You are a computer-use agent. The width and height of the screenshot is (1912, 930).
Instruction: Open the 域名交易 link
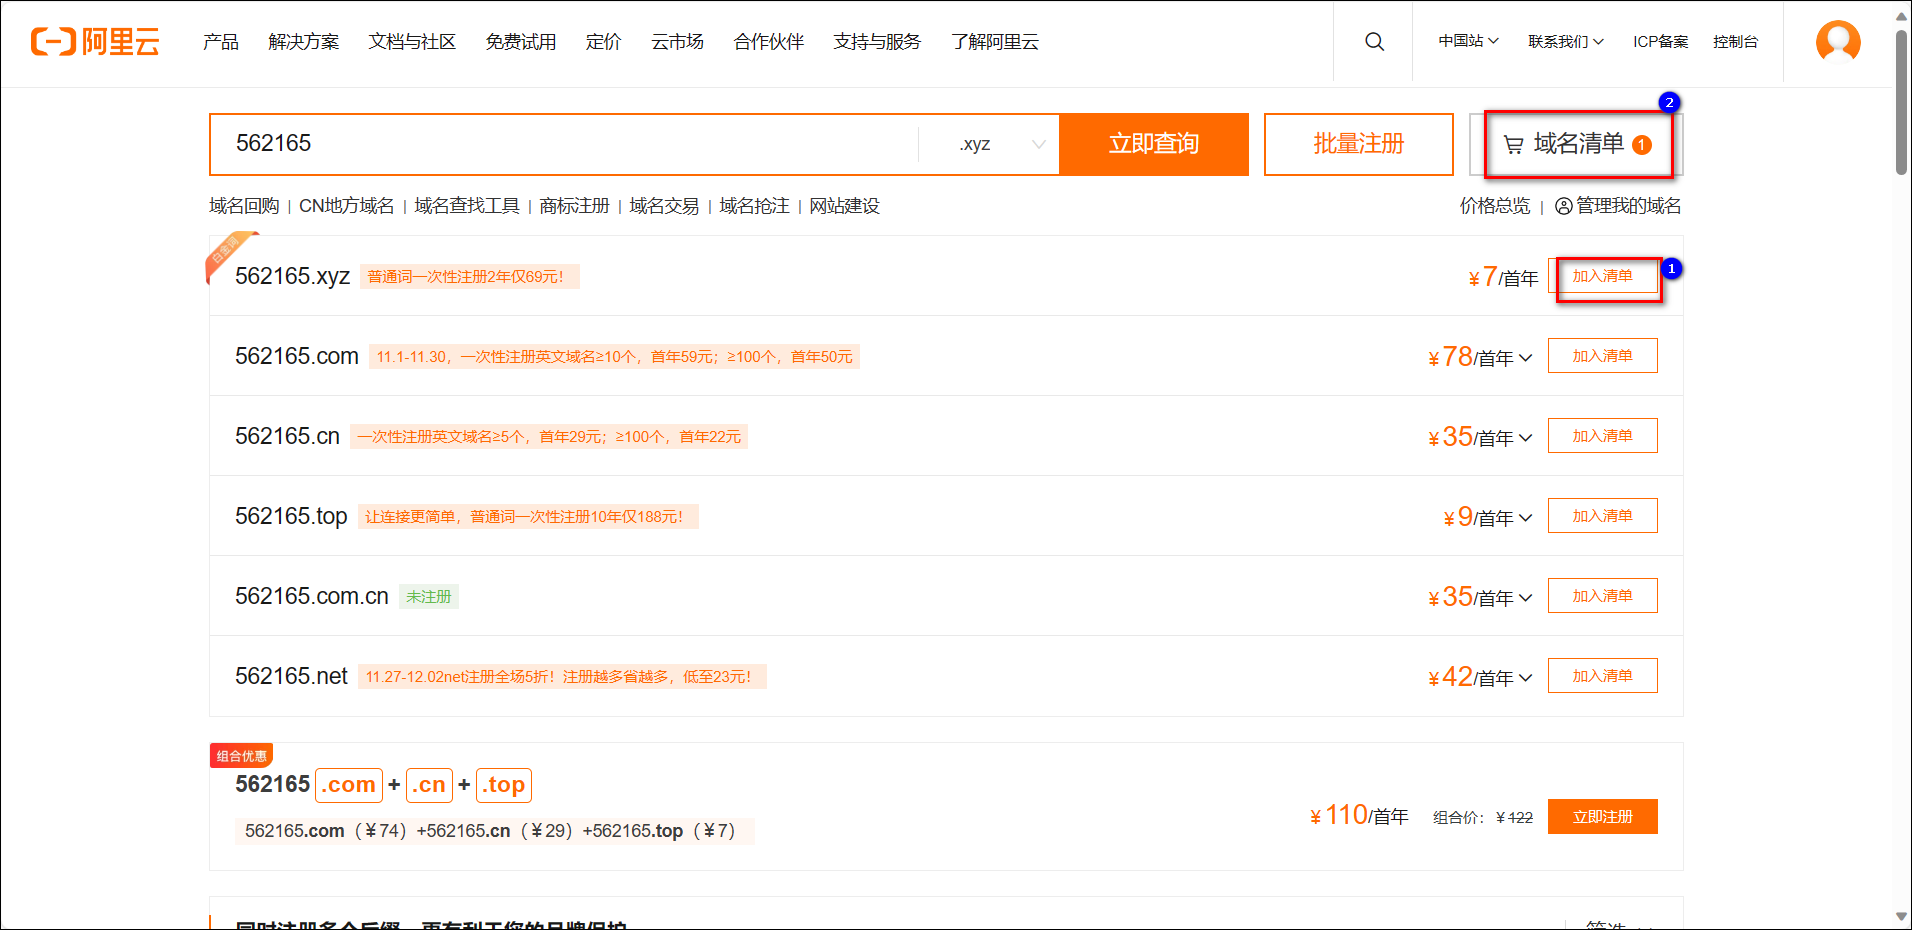tap(664, 206)
